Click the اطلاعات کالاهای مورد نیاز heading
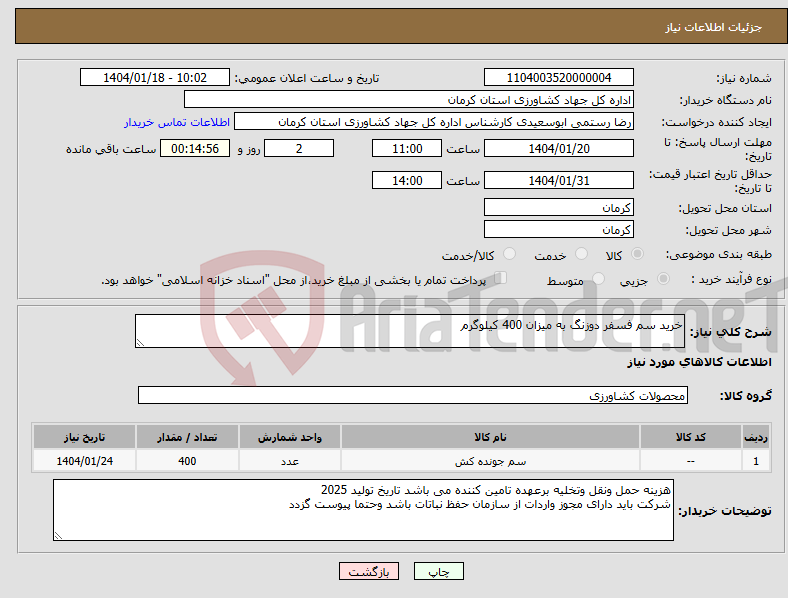This screenshot has height=598, width=788. 699,362
